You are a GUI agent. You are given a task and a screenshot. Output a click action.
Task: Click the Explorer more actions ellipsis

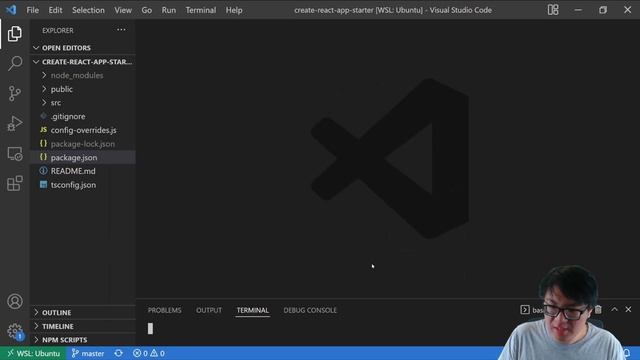(x=121, y=30)
